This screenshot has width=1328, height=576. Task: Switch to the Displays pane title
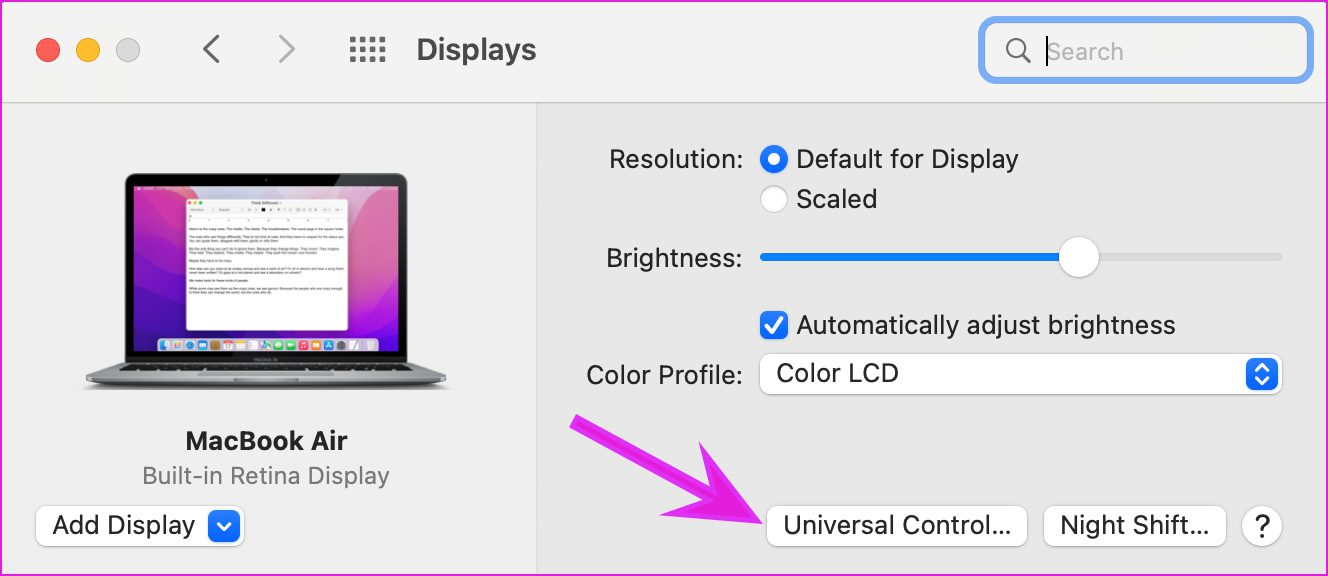[x=475, y=49]
